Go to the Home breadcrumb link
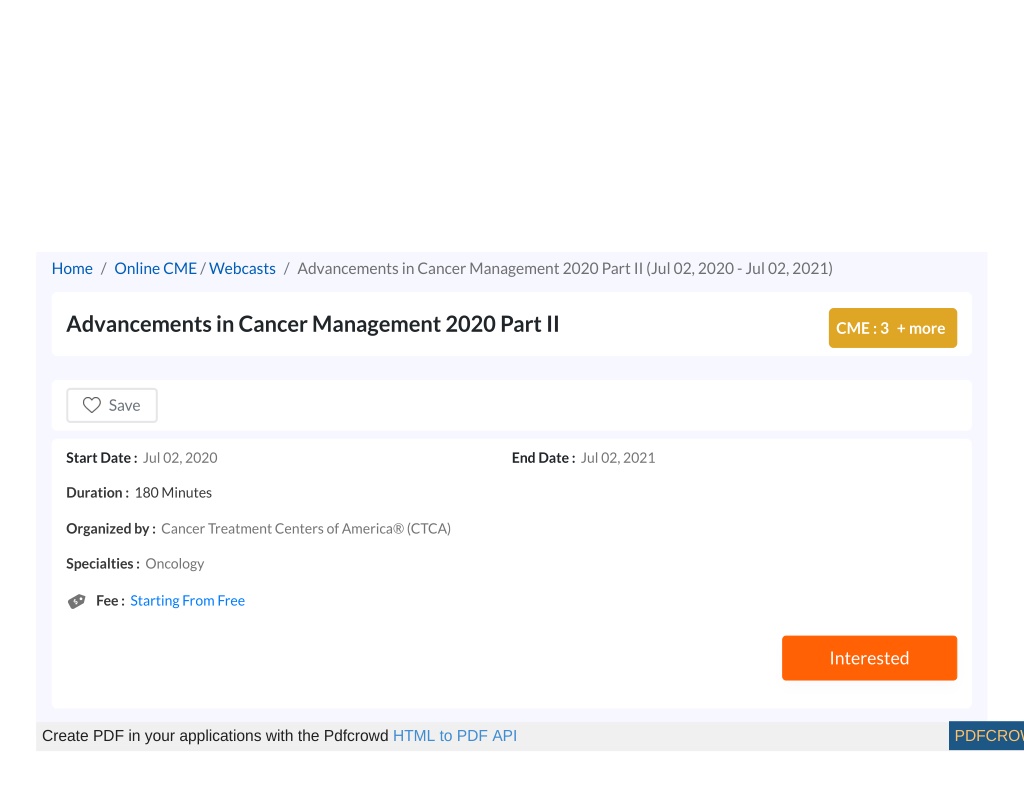Image resolution: width=1024 pixels, height=791 pixels. (72, 268)
